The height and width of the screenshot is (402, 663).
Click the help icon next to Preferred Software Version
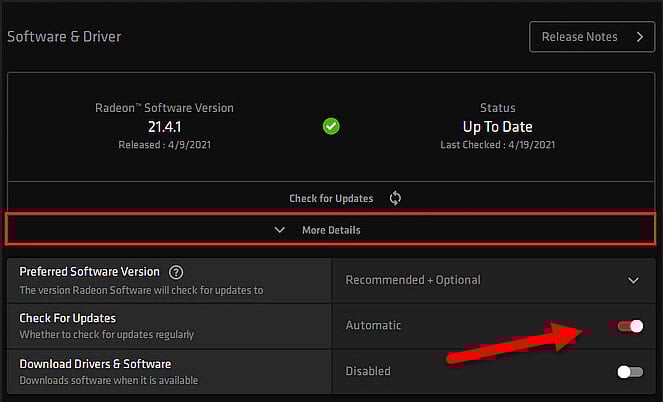(x=176, y=272)
